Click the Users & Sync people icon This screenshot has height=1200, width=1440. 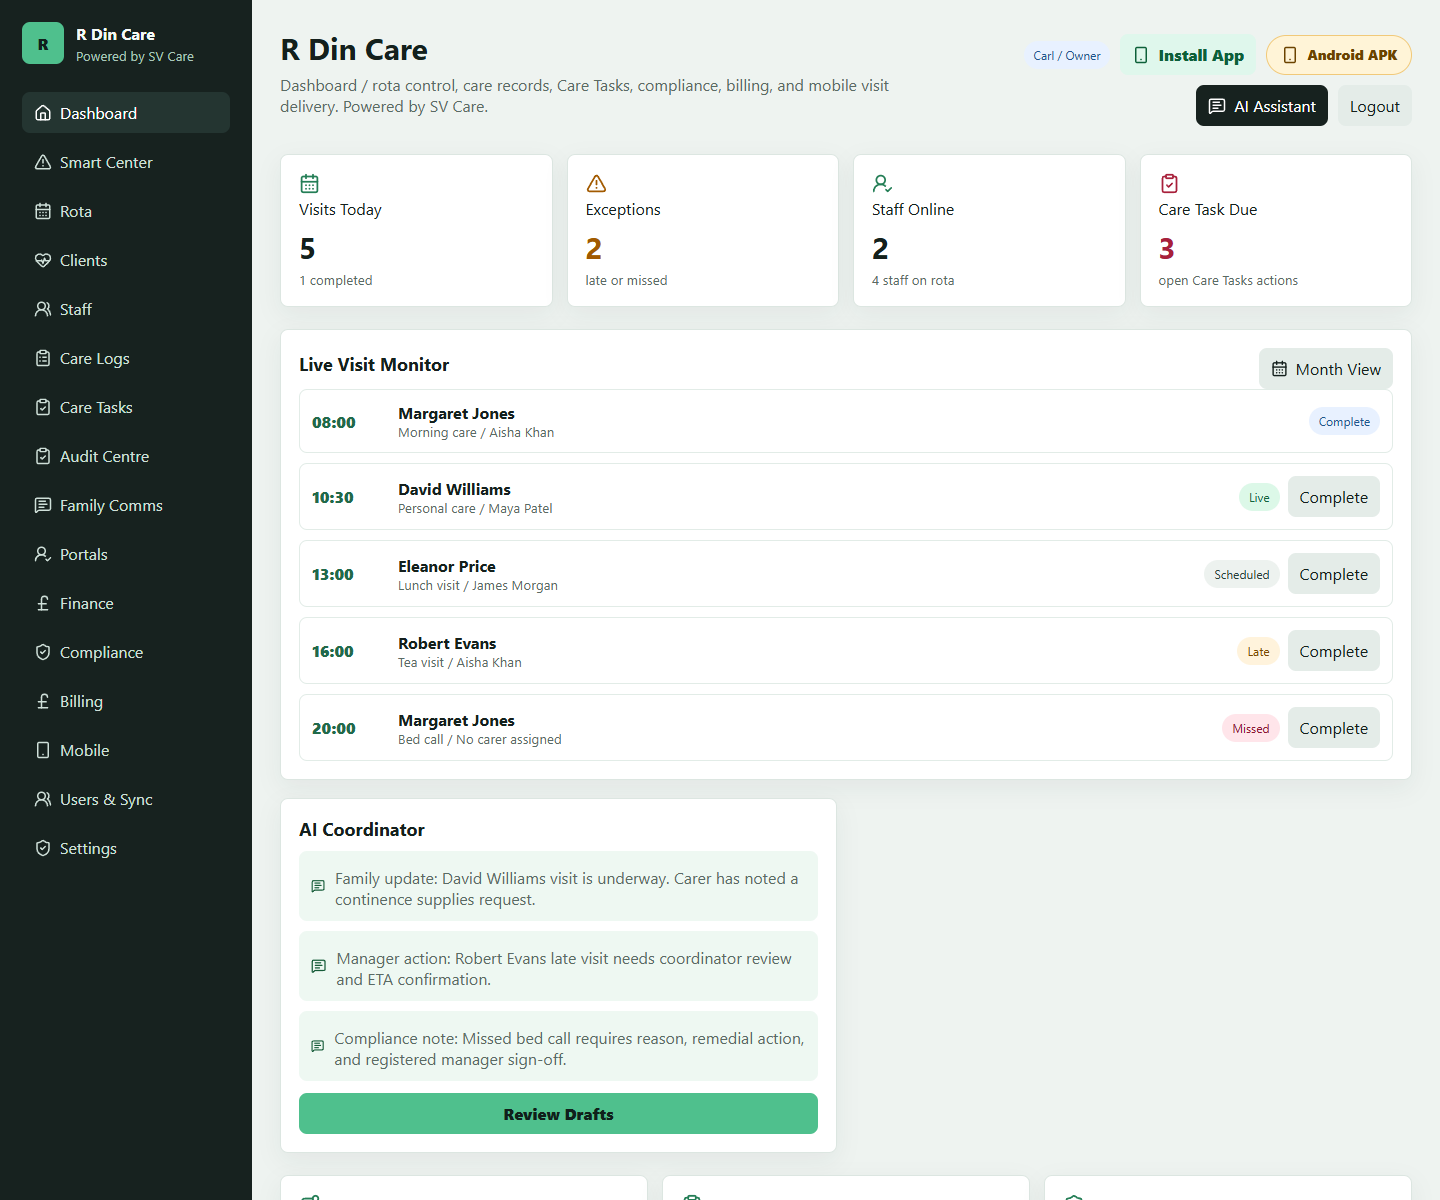(43, 799)
